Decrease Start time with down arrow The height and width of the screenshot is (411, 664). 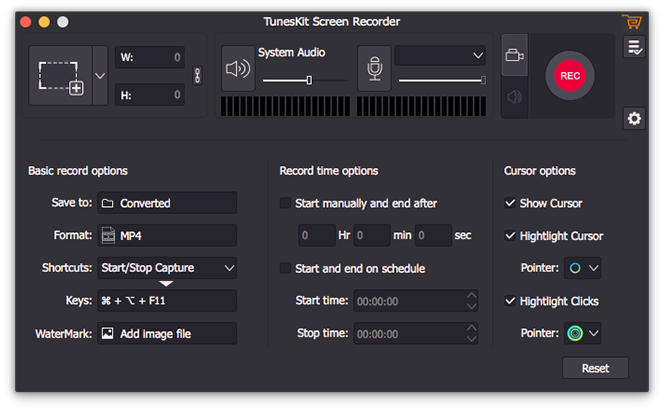tap(471, 306)
